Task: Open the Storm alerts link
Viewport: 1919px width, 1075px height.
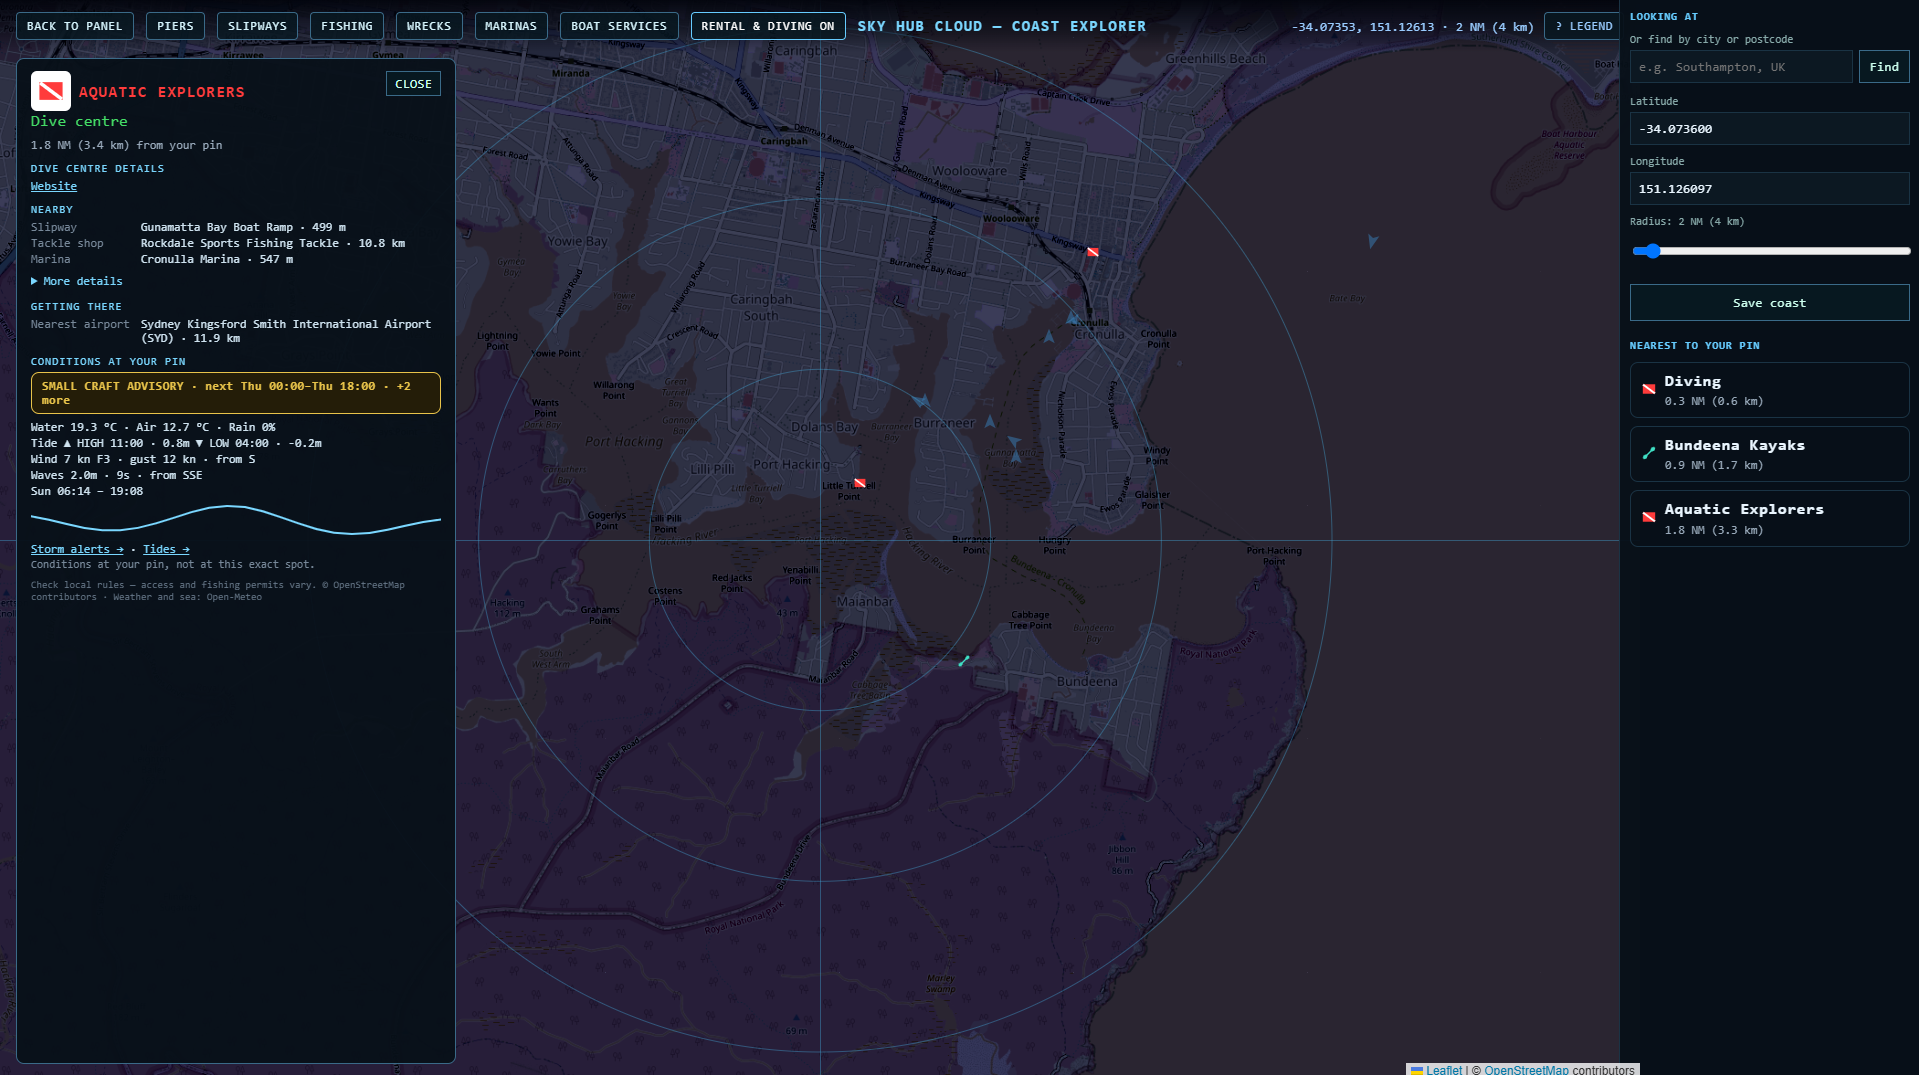Action: point(77,550)
